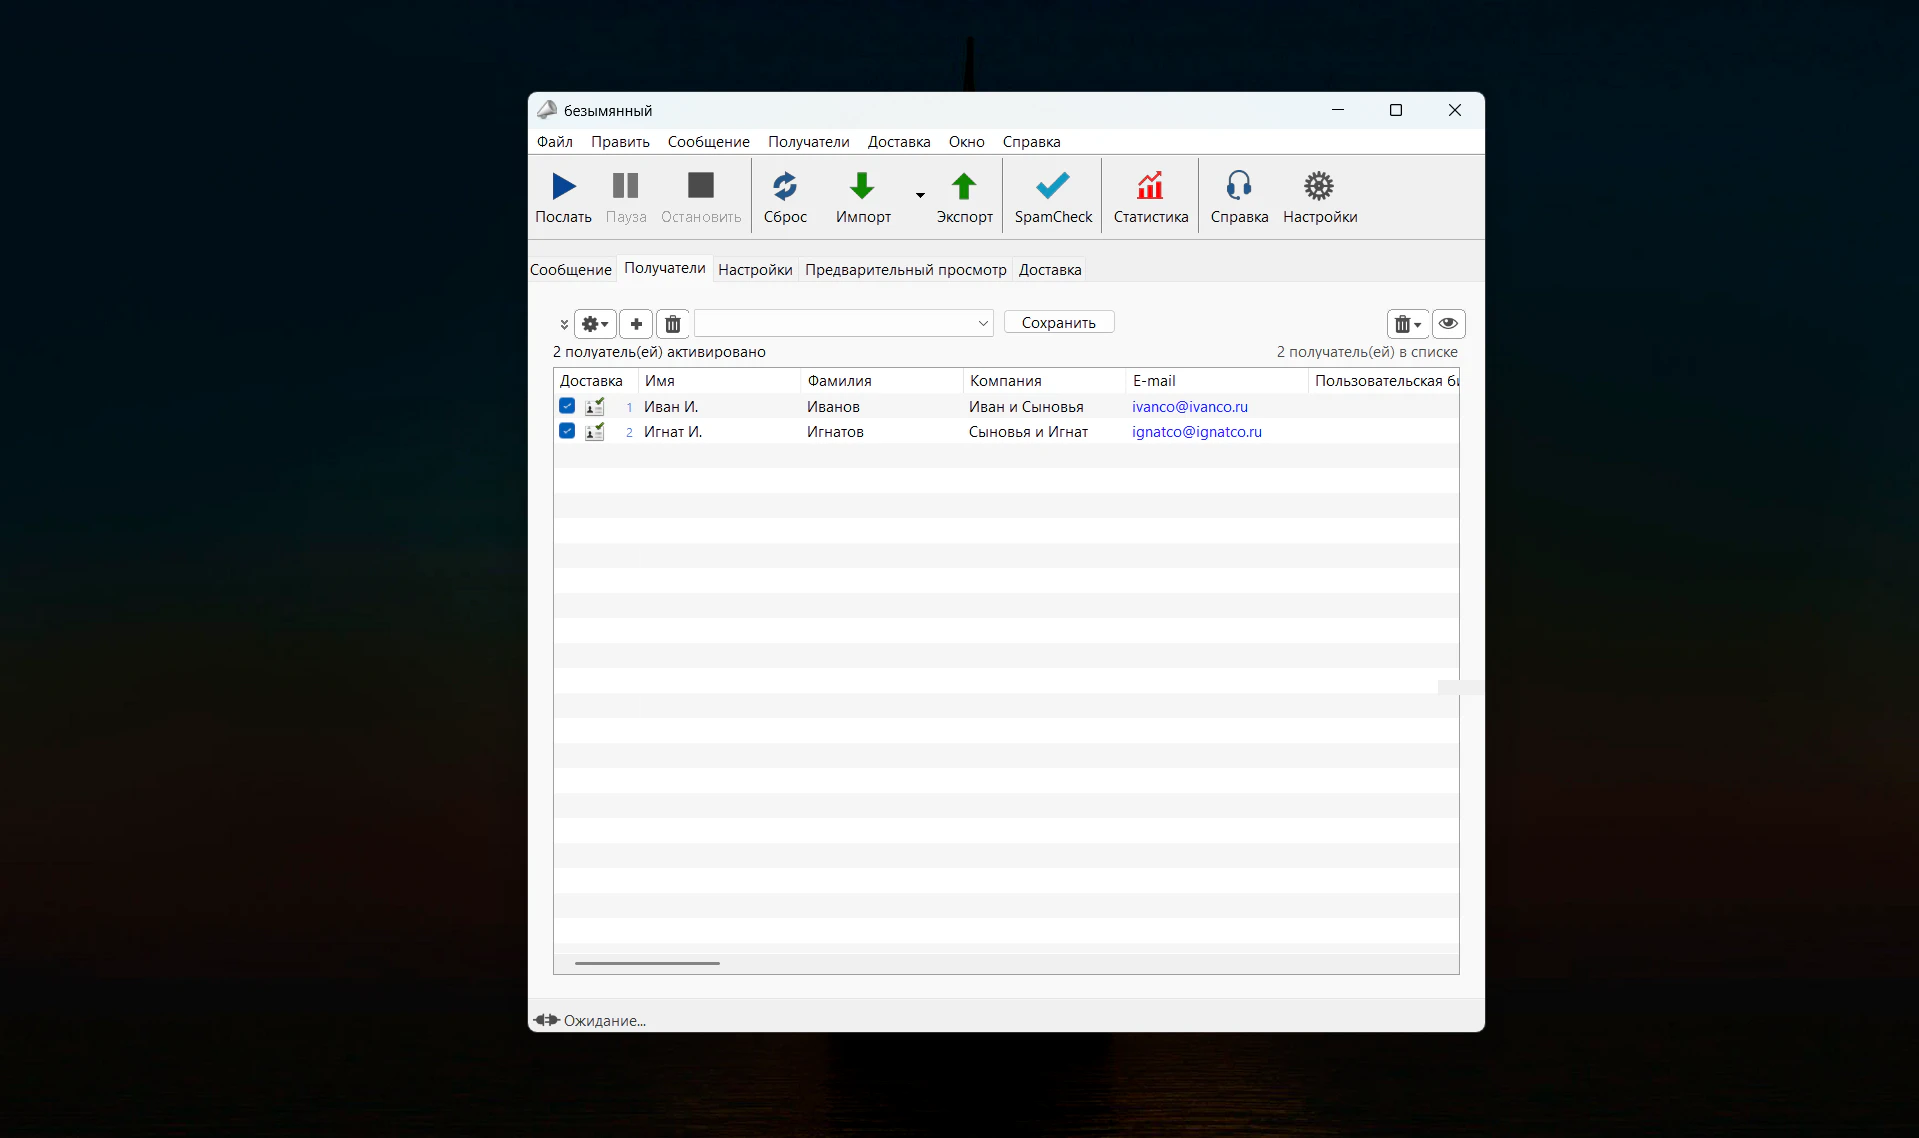Viewport: 1919px width, 1138px height.
Task: Click the trash icon next to plus button
Action: pyautogui.click(x=673, y=324)
